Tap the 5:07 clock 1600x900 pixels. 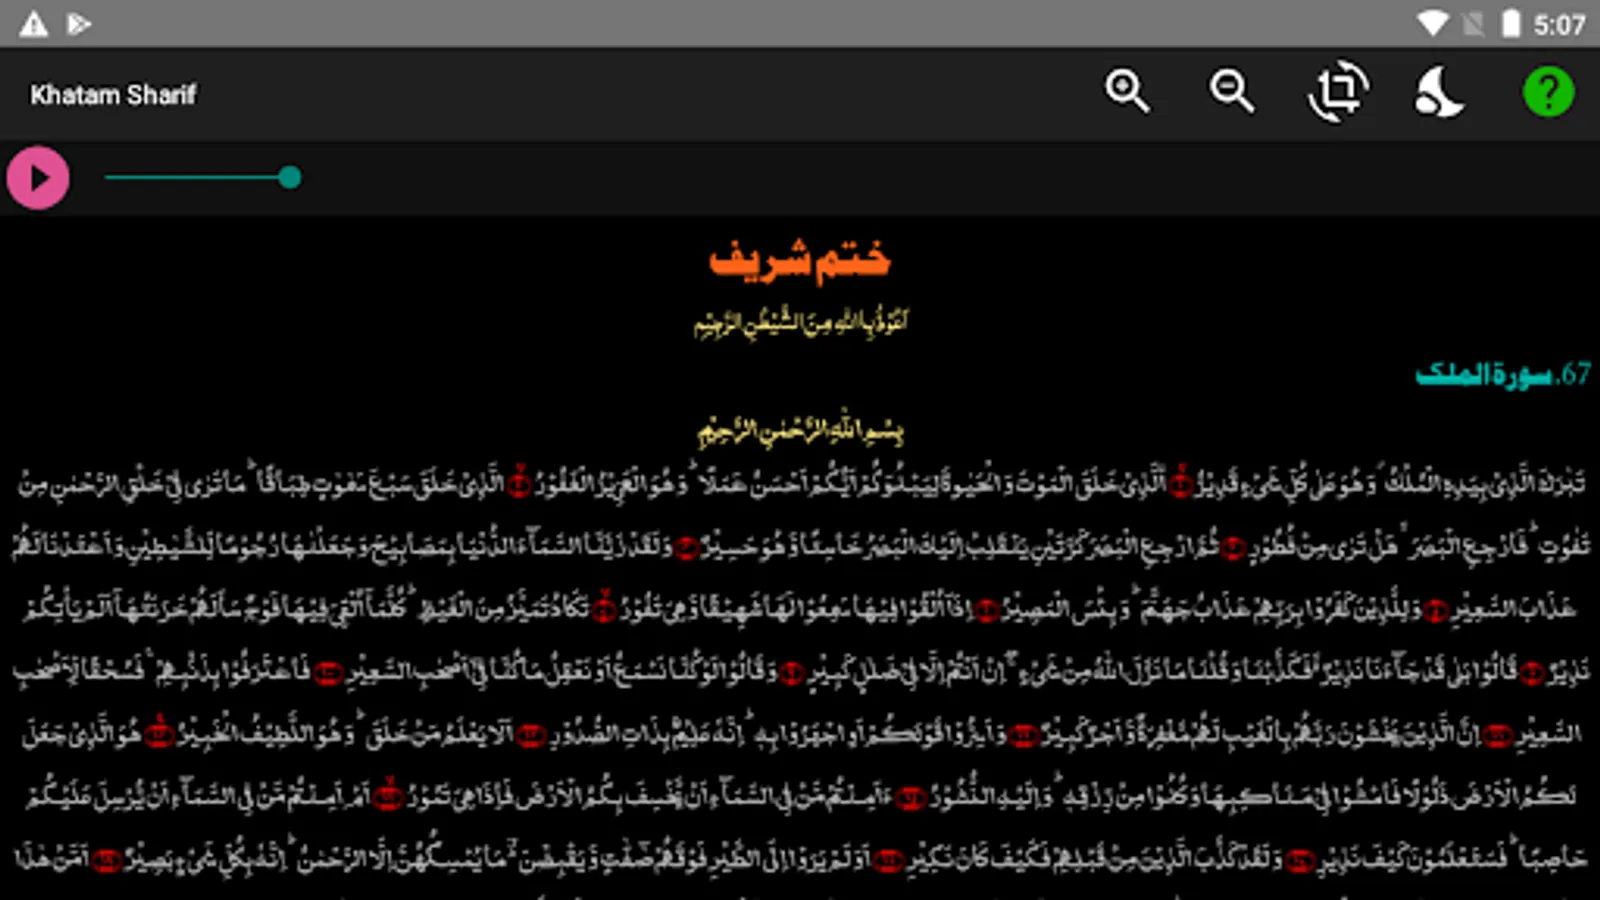coord(1560,24)
